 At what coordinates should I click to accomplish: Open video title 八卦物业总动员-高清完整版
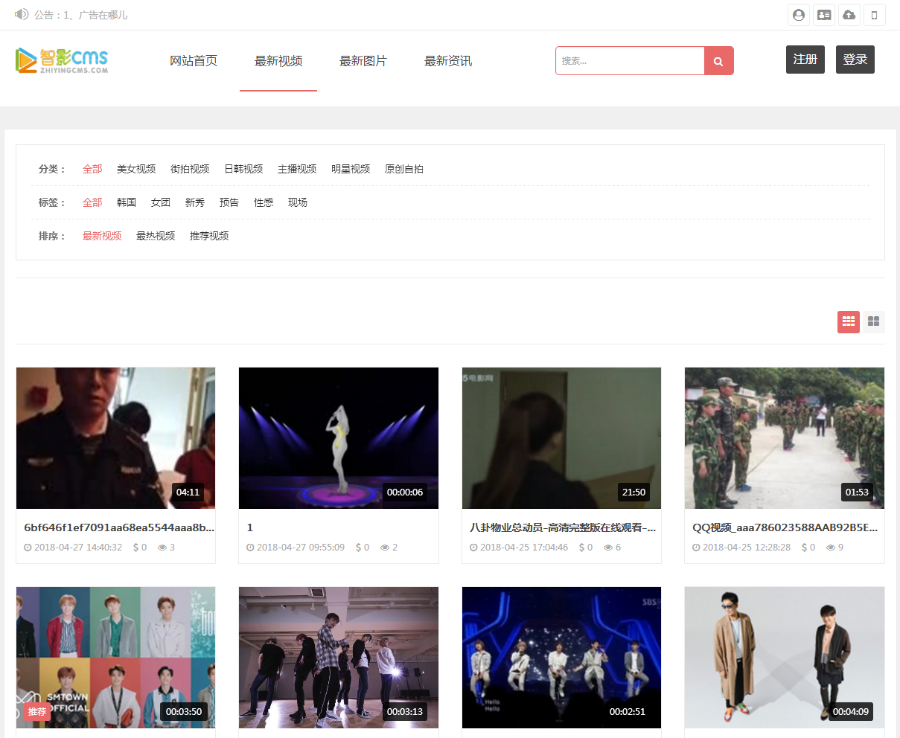pos(562,527)
